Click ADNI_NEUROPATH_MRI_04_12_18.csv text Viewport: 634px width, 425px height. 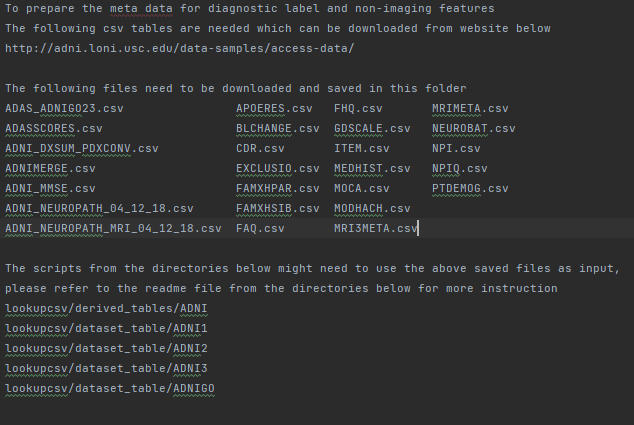pyautogui.click(x=113, y=228)
